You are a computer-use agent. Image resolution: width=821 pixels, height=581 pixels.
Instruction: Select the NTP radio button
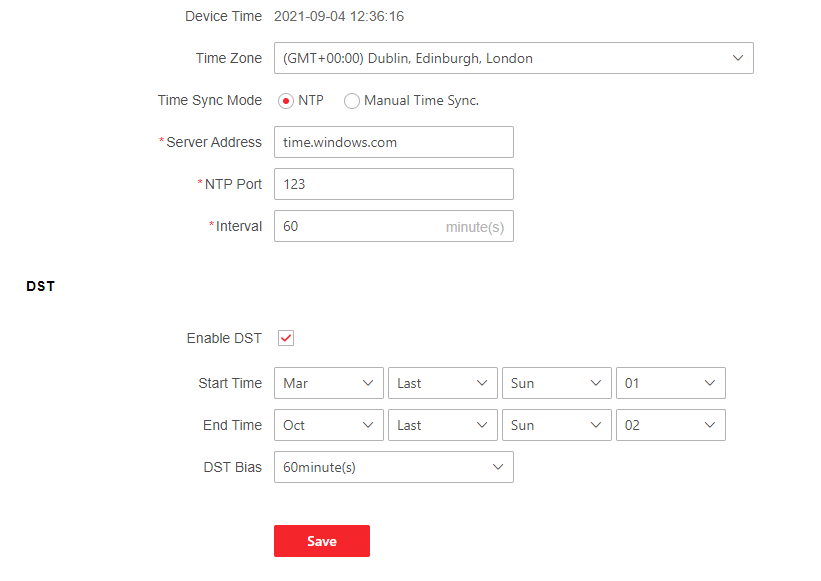click(286, 101)
